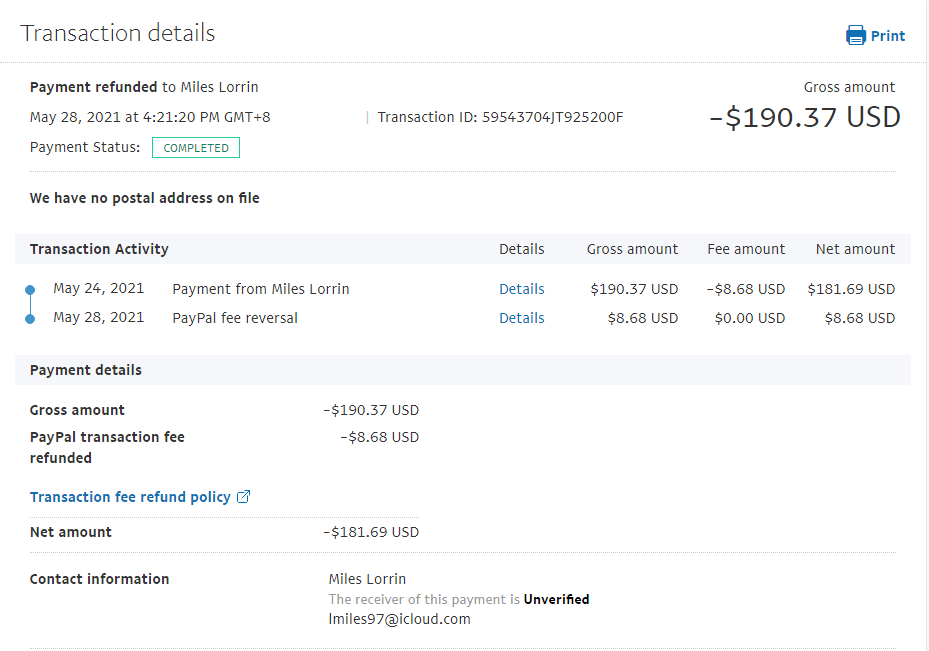Click the large -$190.37 USD gross amount

coord(805,117)
